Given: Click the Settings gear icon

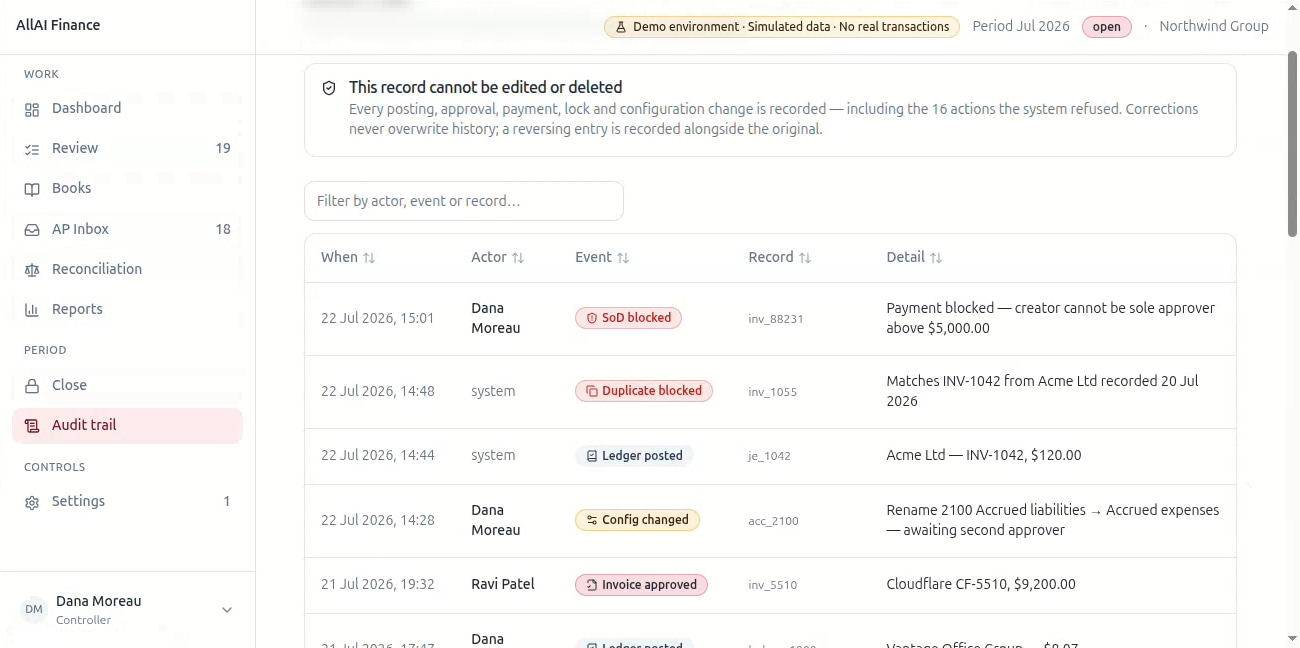Looking at the screenshot, I should click(x=32, y=502).
